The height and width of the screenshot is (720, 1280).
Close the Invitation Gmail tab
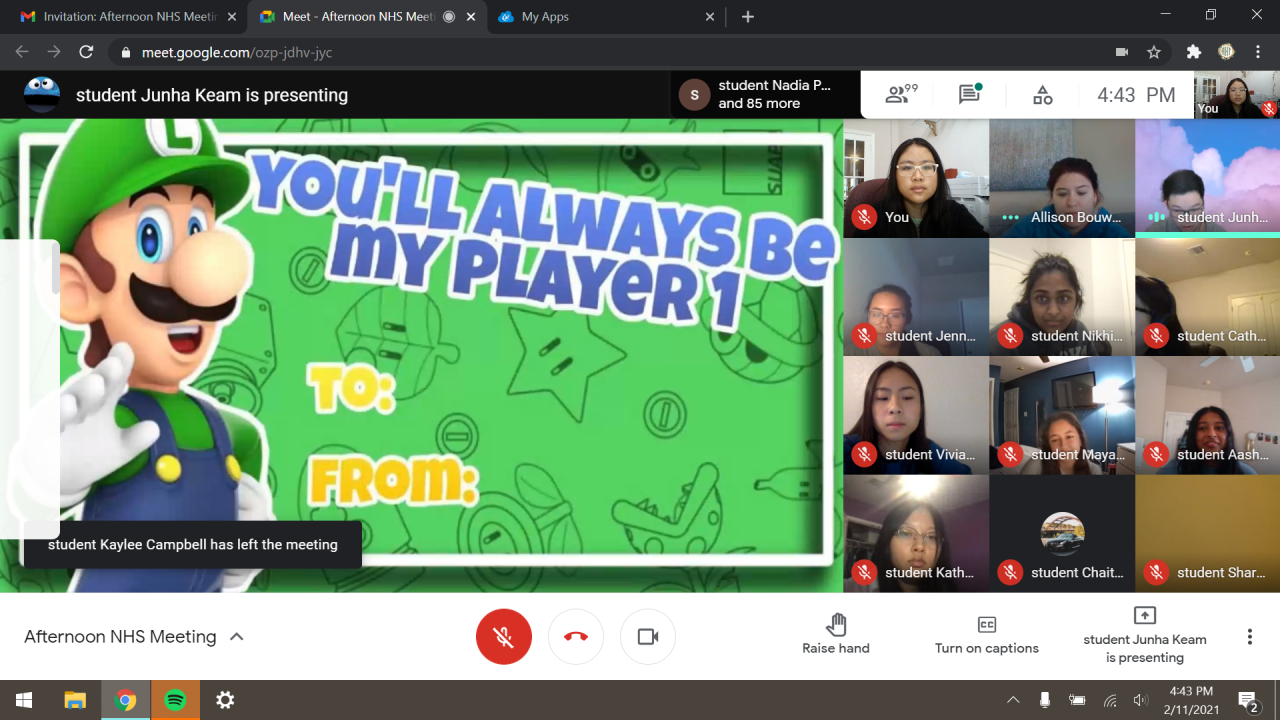coord(233,17)
